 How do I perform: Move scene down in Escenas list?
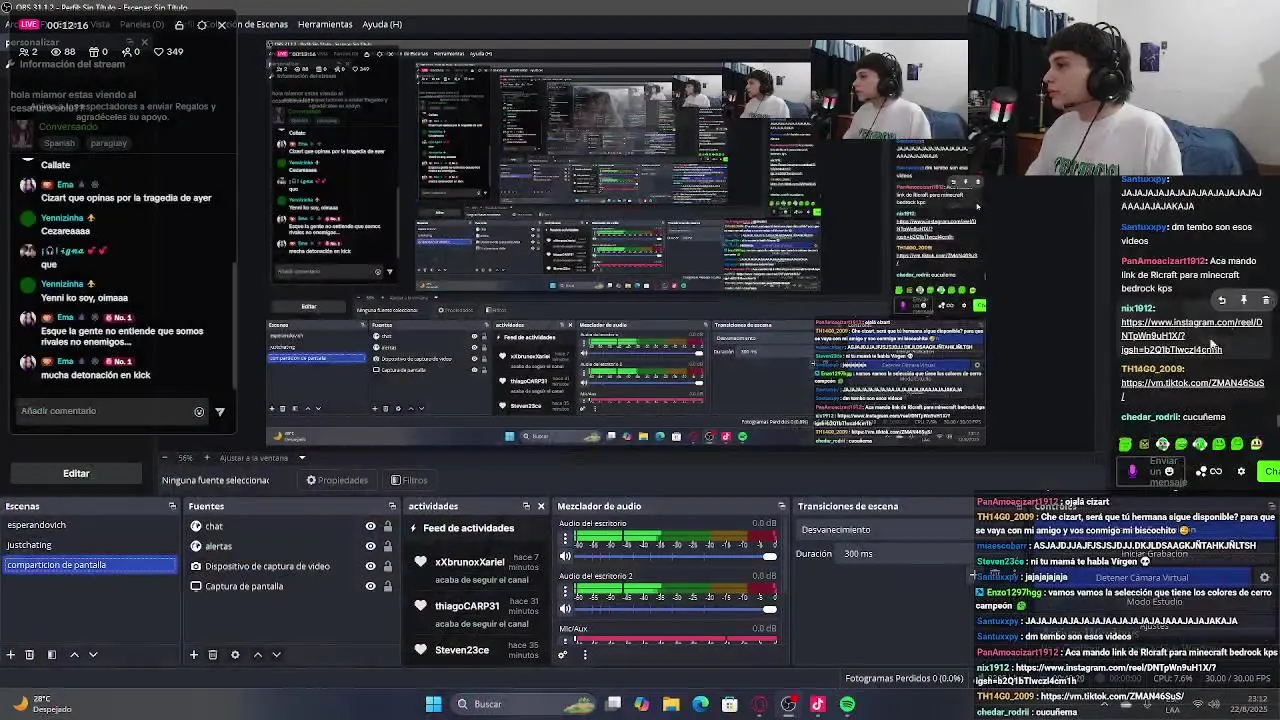point(93,655)
